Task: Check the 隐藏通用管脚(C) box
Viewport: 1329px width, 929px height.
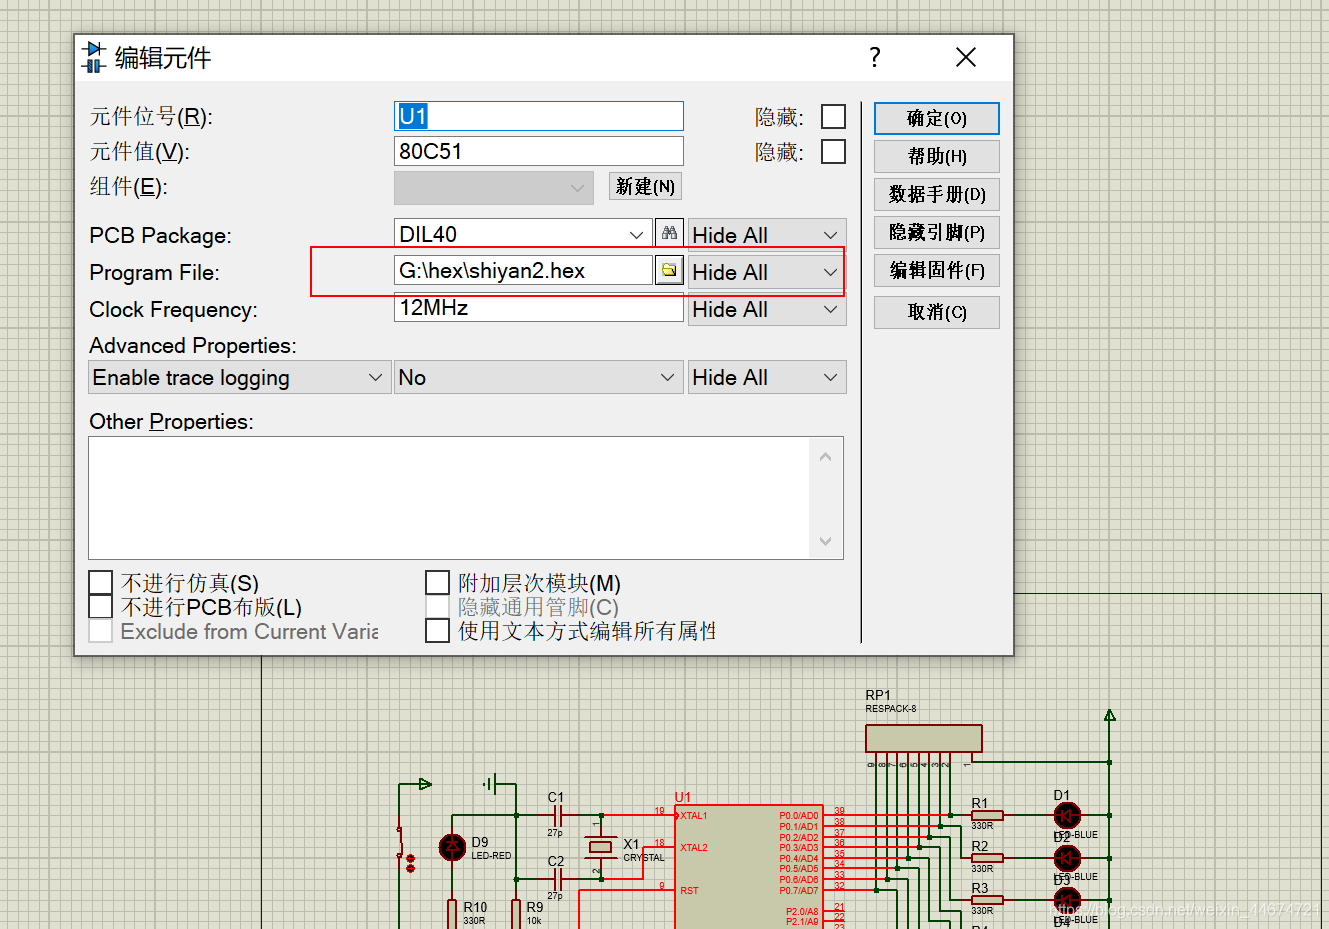Action: (437, 606)
